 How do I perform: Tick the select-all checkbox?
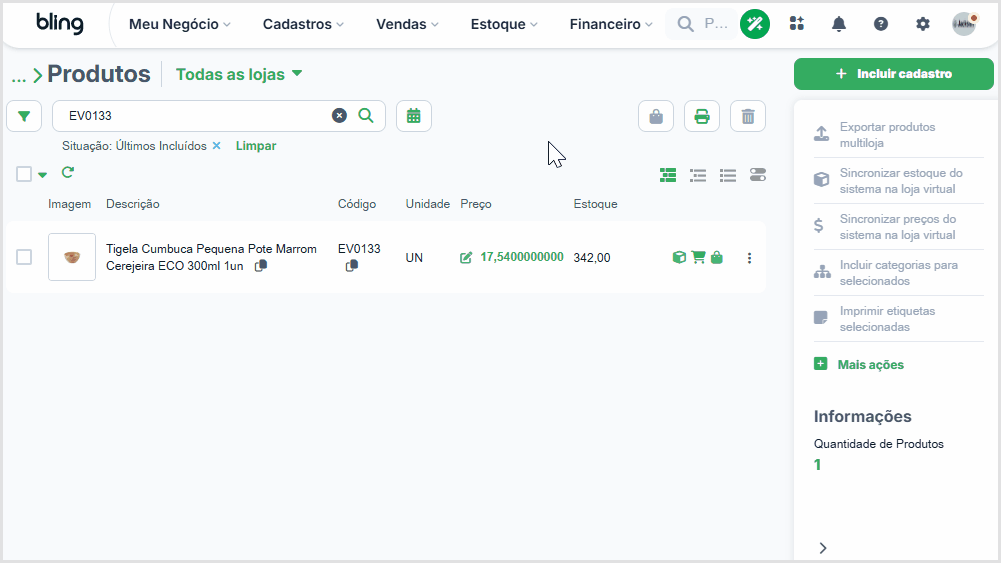coord(24,174)
